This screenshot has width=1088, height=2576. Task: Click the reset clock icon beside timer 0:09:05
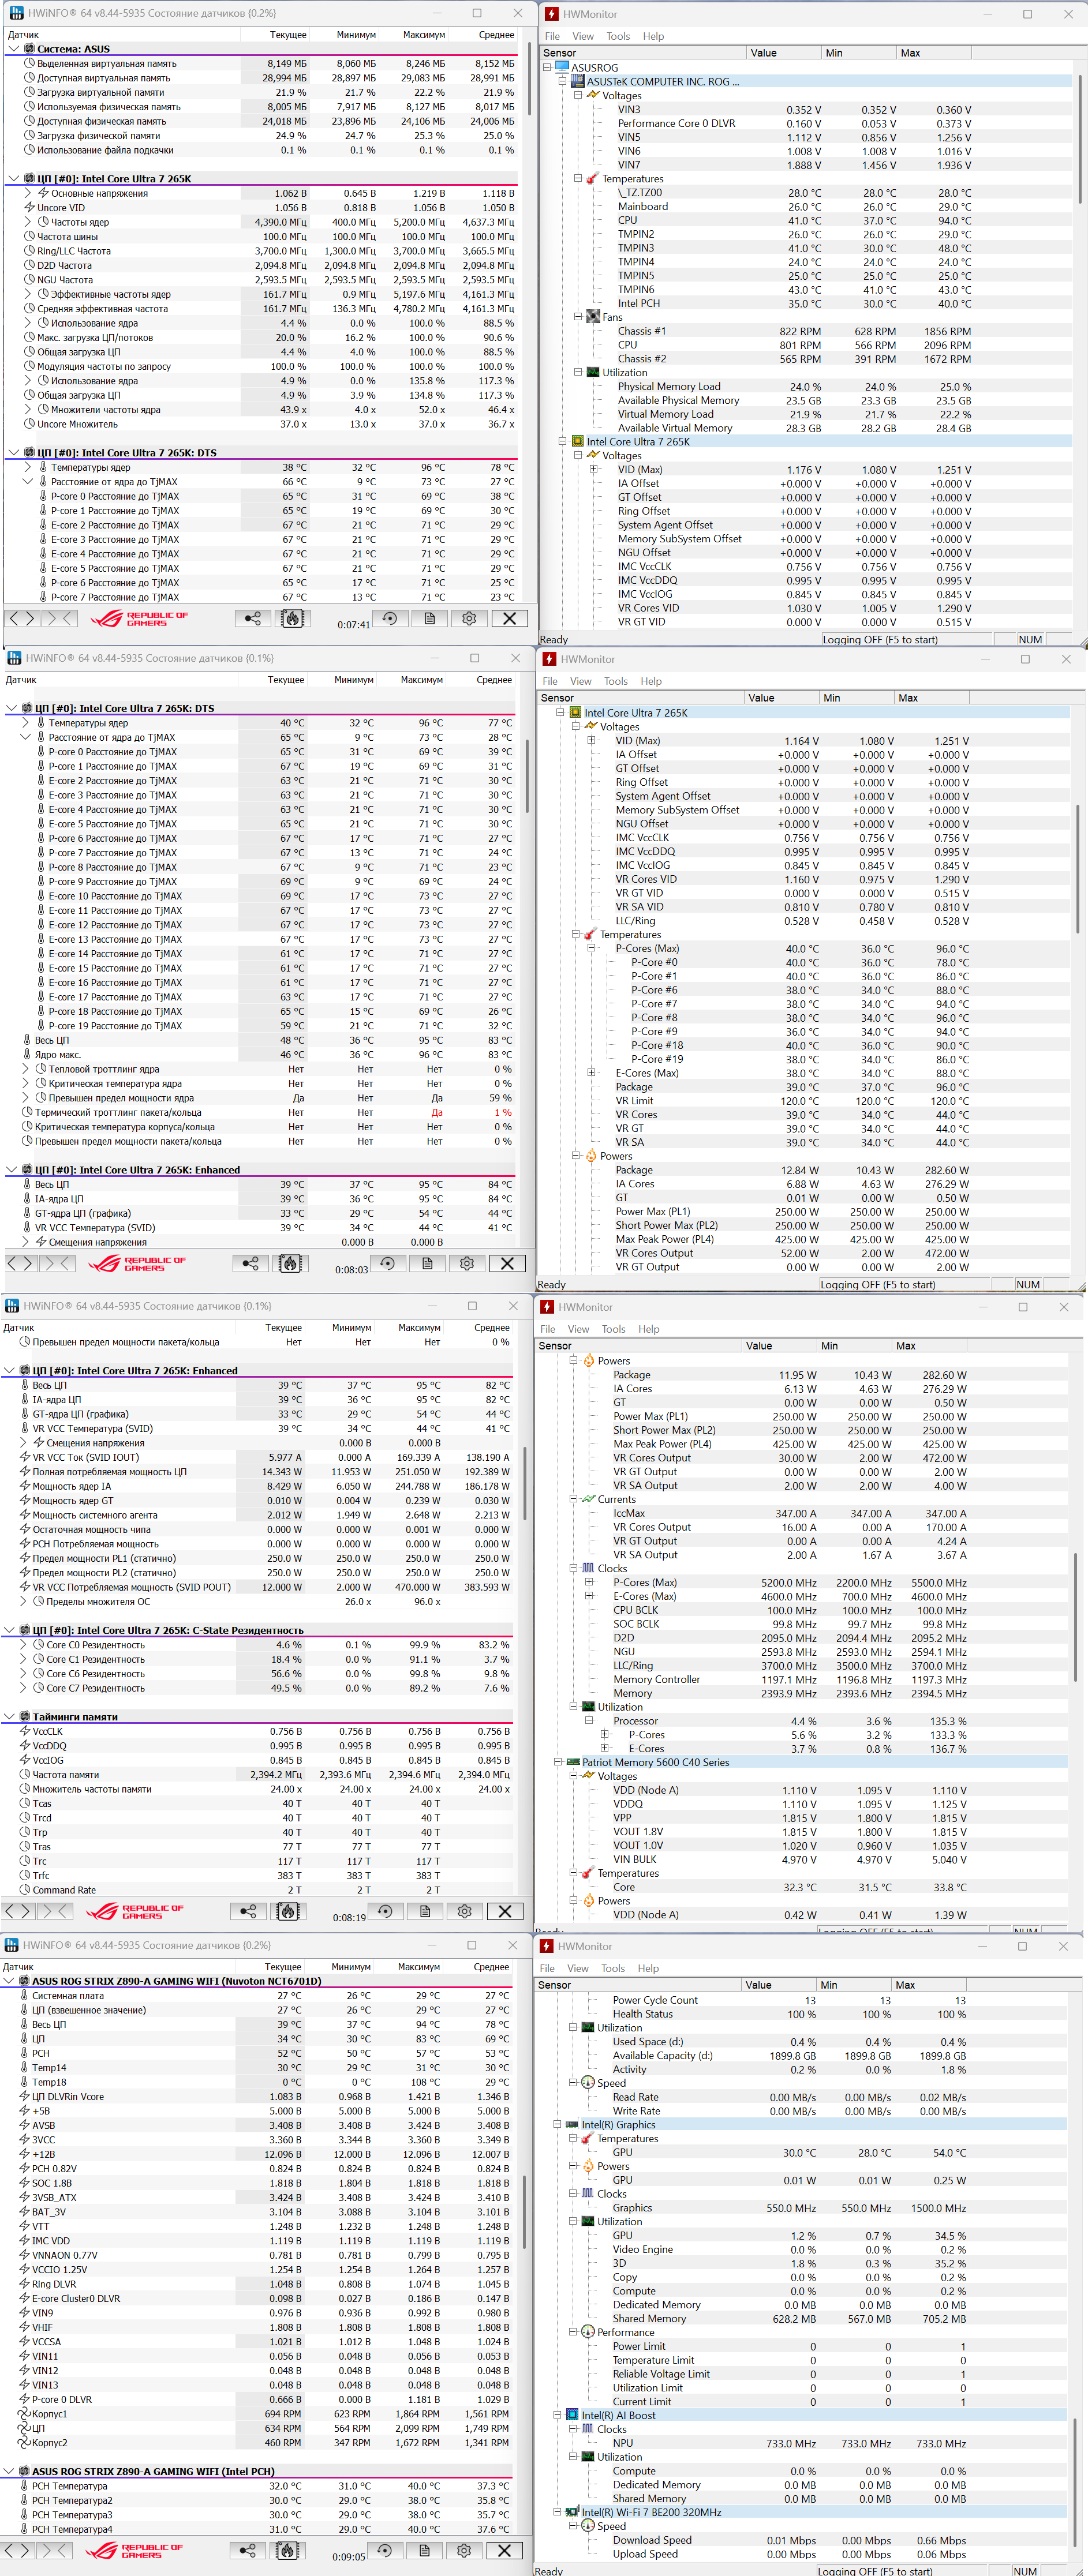click(x=385, y=2550)
